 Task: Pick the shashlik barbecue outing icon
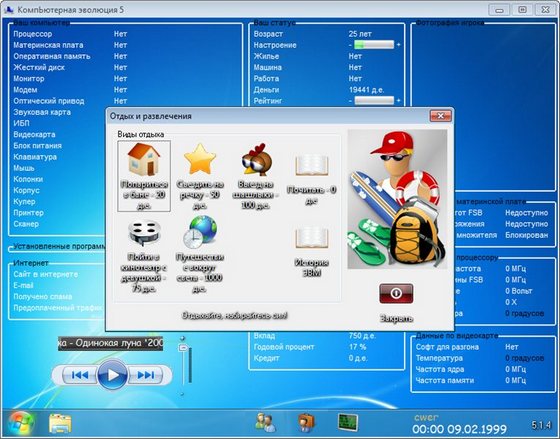pos(256,159)
